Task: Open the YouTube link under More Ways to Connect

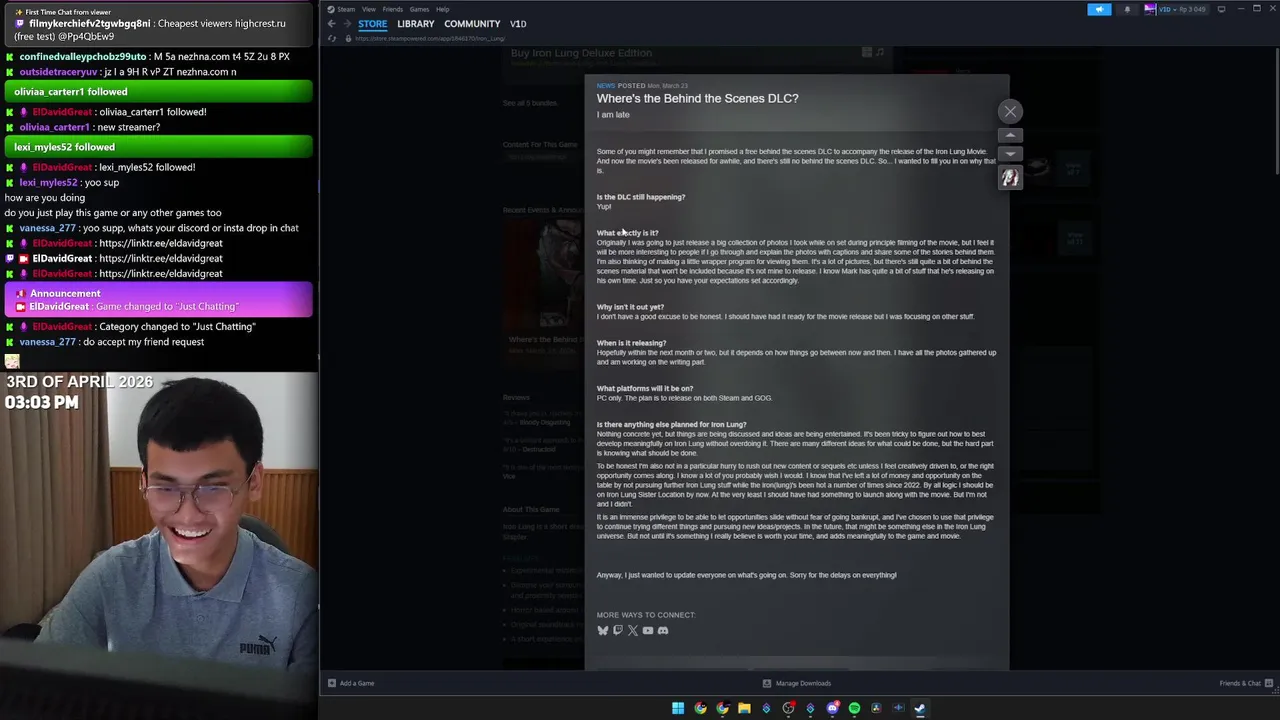Action: (x=647, y=631)
